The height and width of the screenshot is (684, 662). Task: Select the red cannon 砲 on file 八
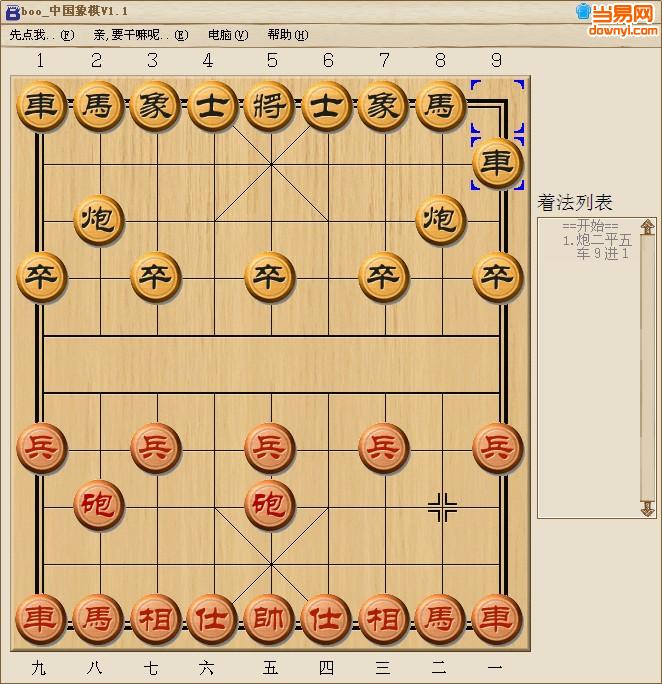click(x=98, y=504)
